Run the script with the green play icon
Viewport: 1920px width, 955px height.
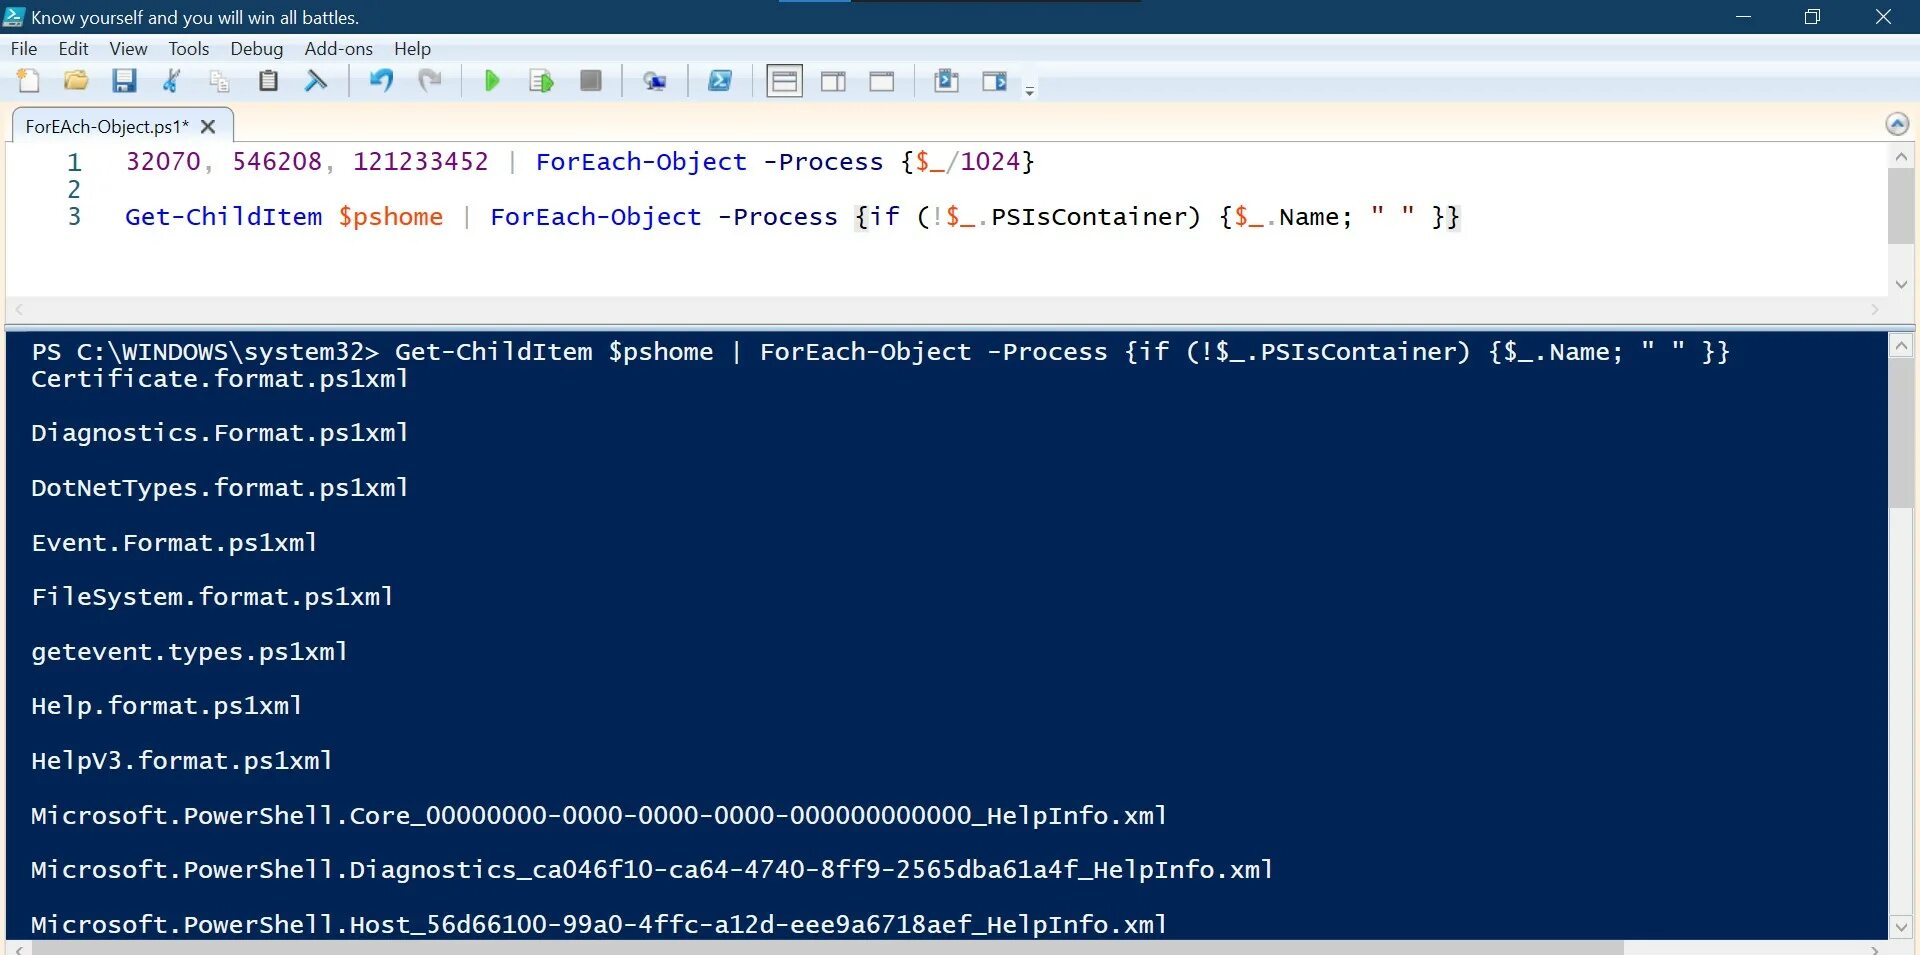coord(492,81)
